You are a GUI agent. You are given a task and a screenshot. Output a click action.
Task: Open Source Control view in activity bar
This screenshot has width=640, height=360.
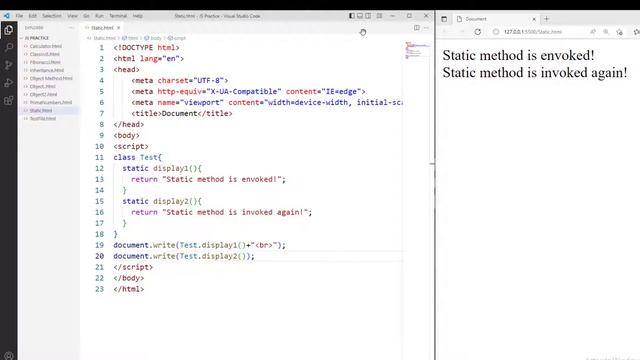pos(9,65)
